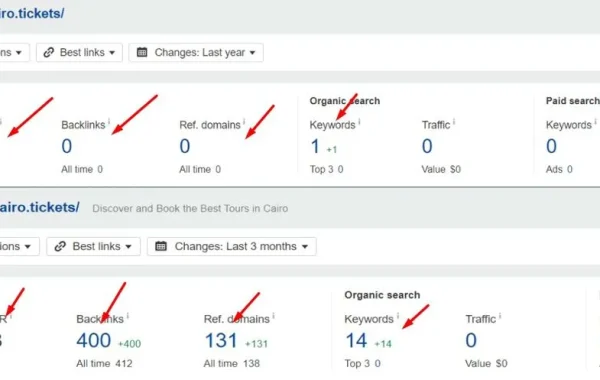Image resolution: width=600 pixels, height=380 pixels.
Task: Open the 14 organic keywords value
Action: pos(356,340)
